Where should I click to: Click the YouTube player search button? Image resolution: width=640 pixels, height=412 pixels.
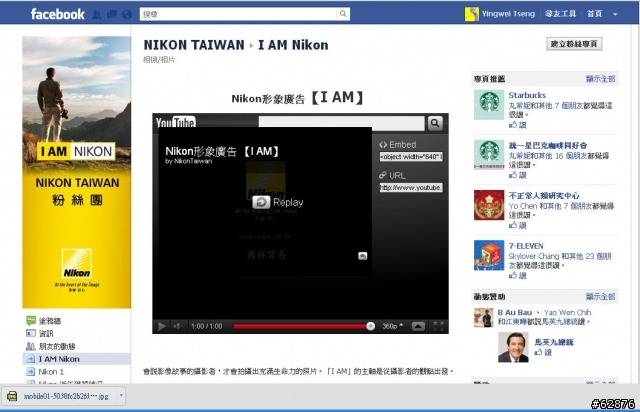(435, 123)
